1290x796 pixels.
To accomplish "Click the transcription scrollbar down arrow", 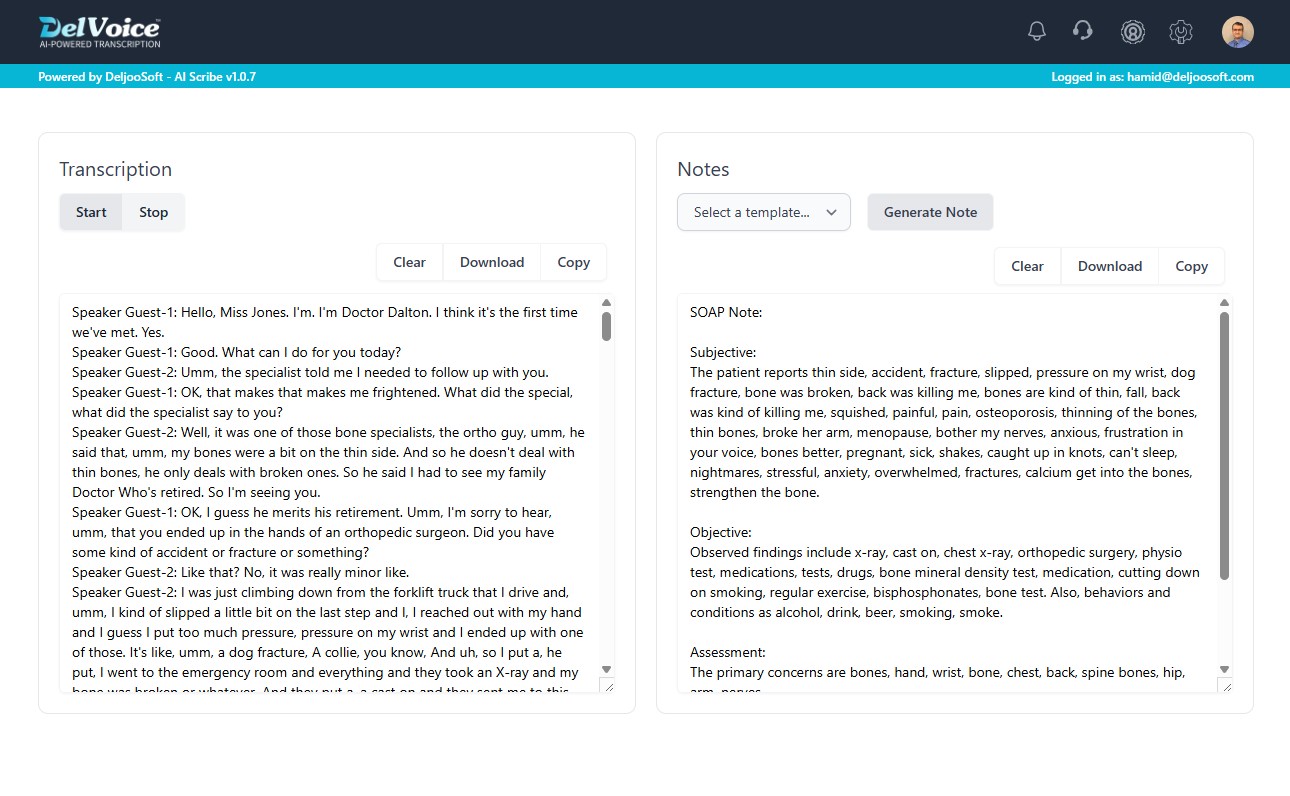I will (606, 669).
